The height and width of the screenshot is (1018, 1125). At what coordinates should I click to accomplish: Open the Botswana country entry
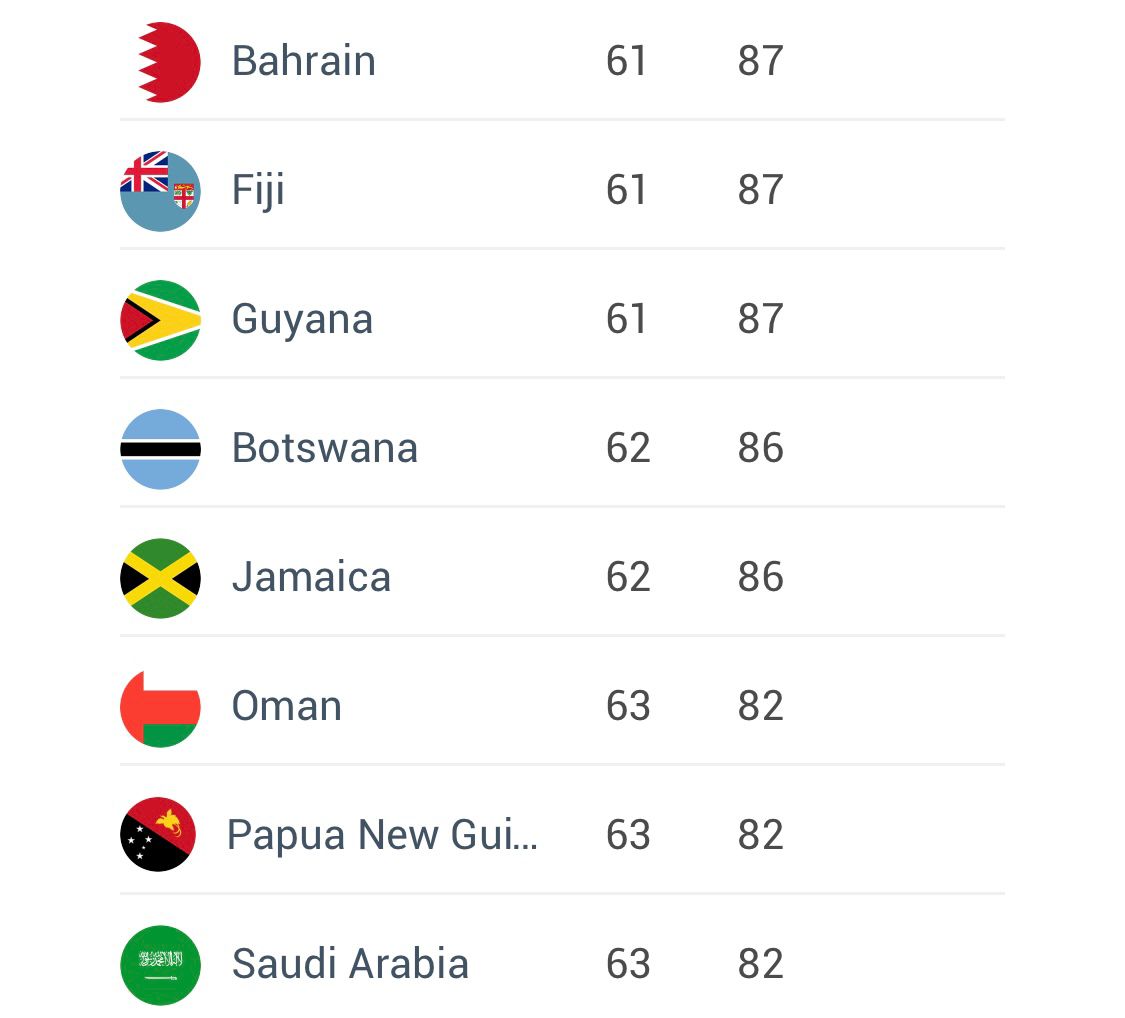325,449
